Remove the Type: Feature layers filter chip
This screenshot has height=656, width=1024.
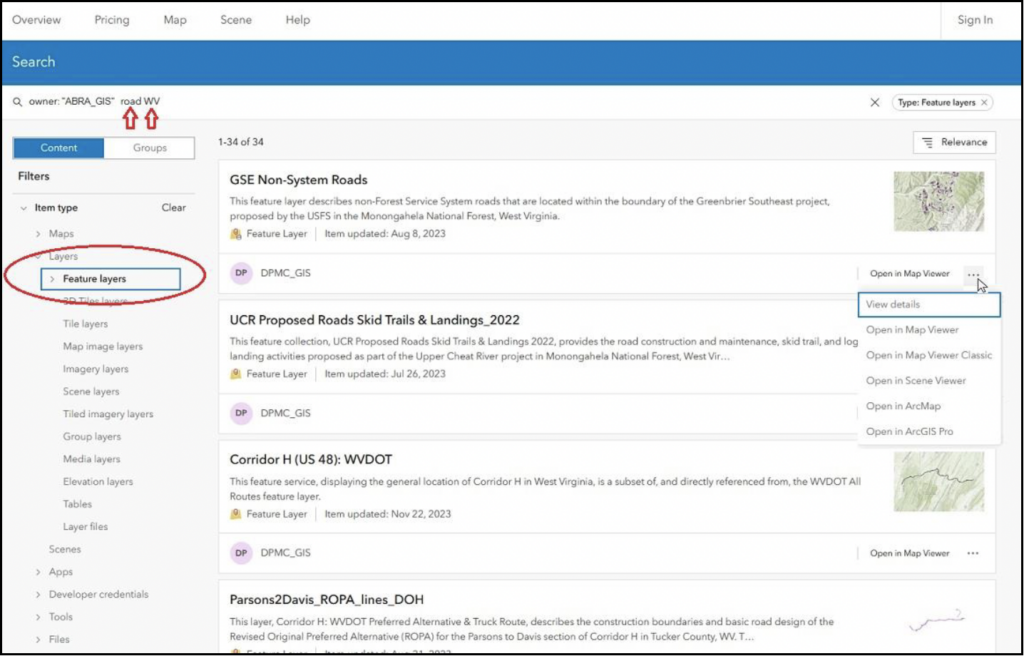(985, 102)
